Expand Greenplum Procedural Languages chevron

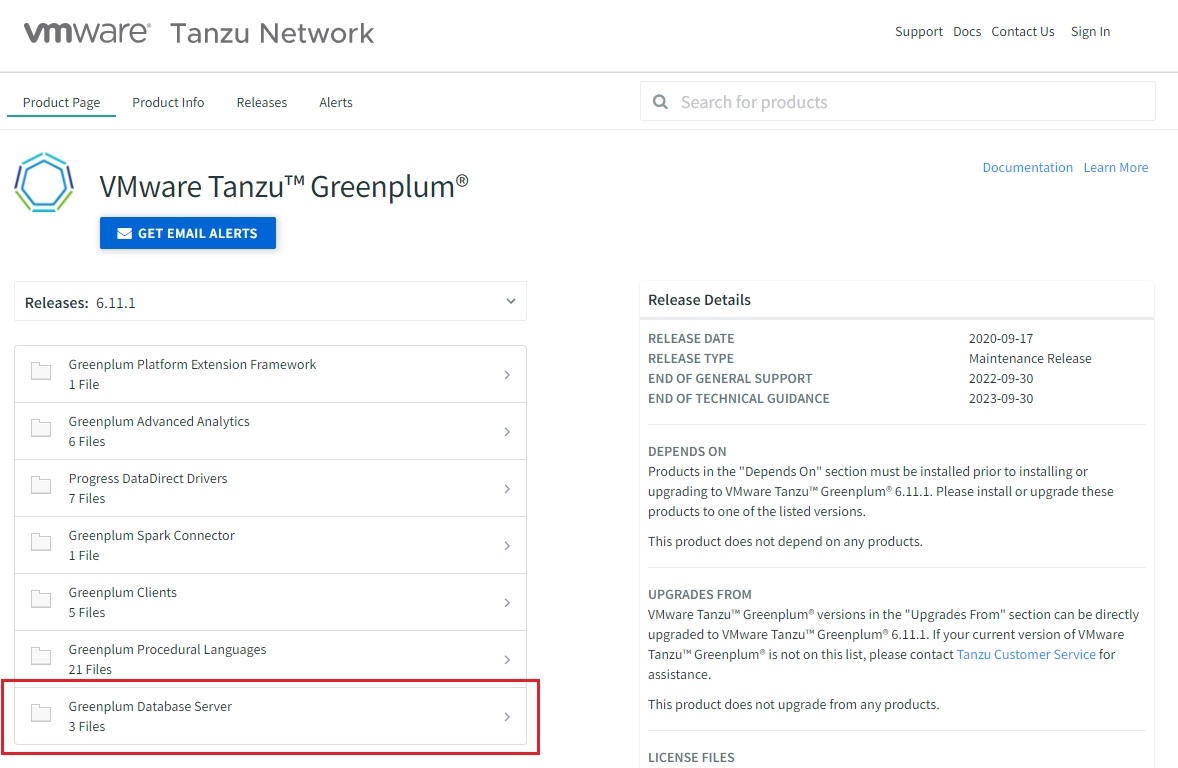pyautogui.click(x=507, y=660)
